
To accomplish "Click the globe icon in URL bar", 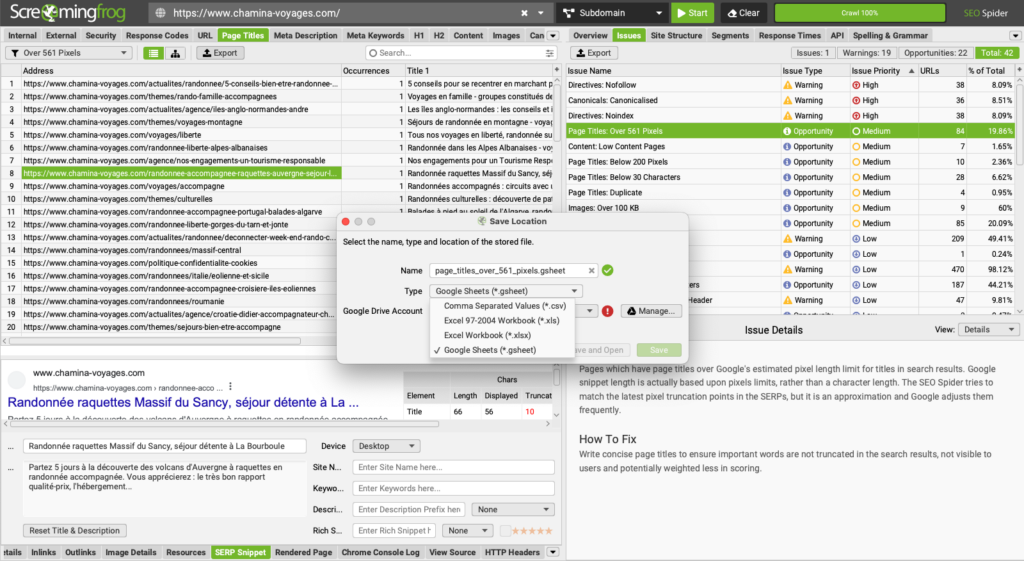I will tap(160, 13).
